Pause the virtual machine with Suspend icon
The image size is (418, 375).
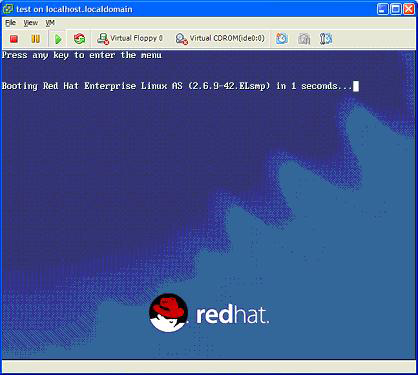point(35,39)
